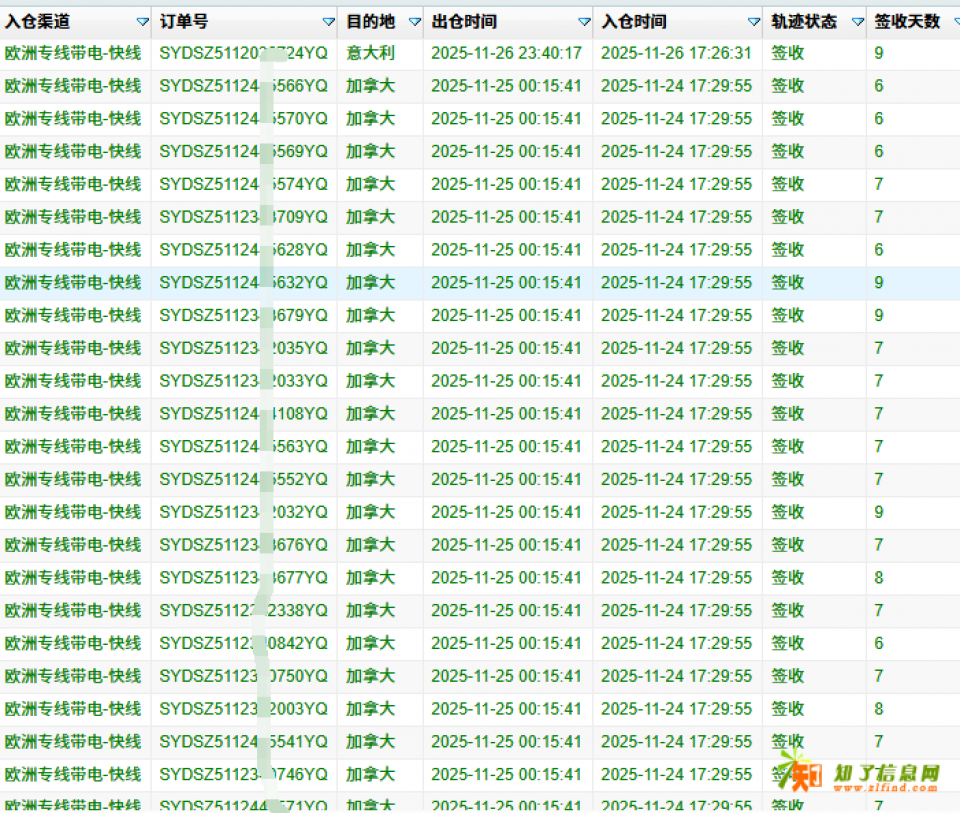
Task: Sort by the 出仓时间 header label
Action: (x=464, y=22)
